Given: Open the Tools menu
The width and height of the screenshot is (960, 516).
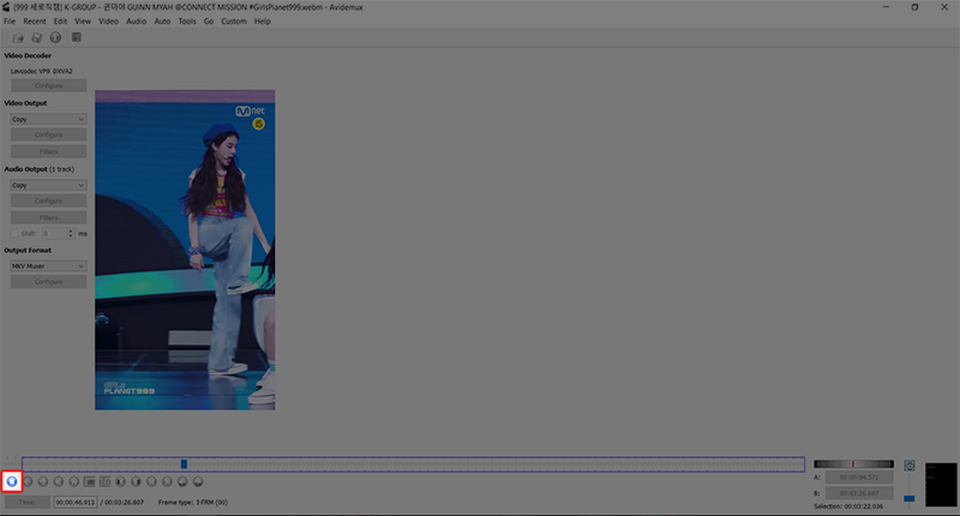Looking at the screenshot, I should [x=187, y=21].
